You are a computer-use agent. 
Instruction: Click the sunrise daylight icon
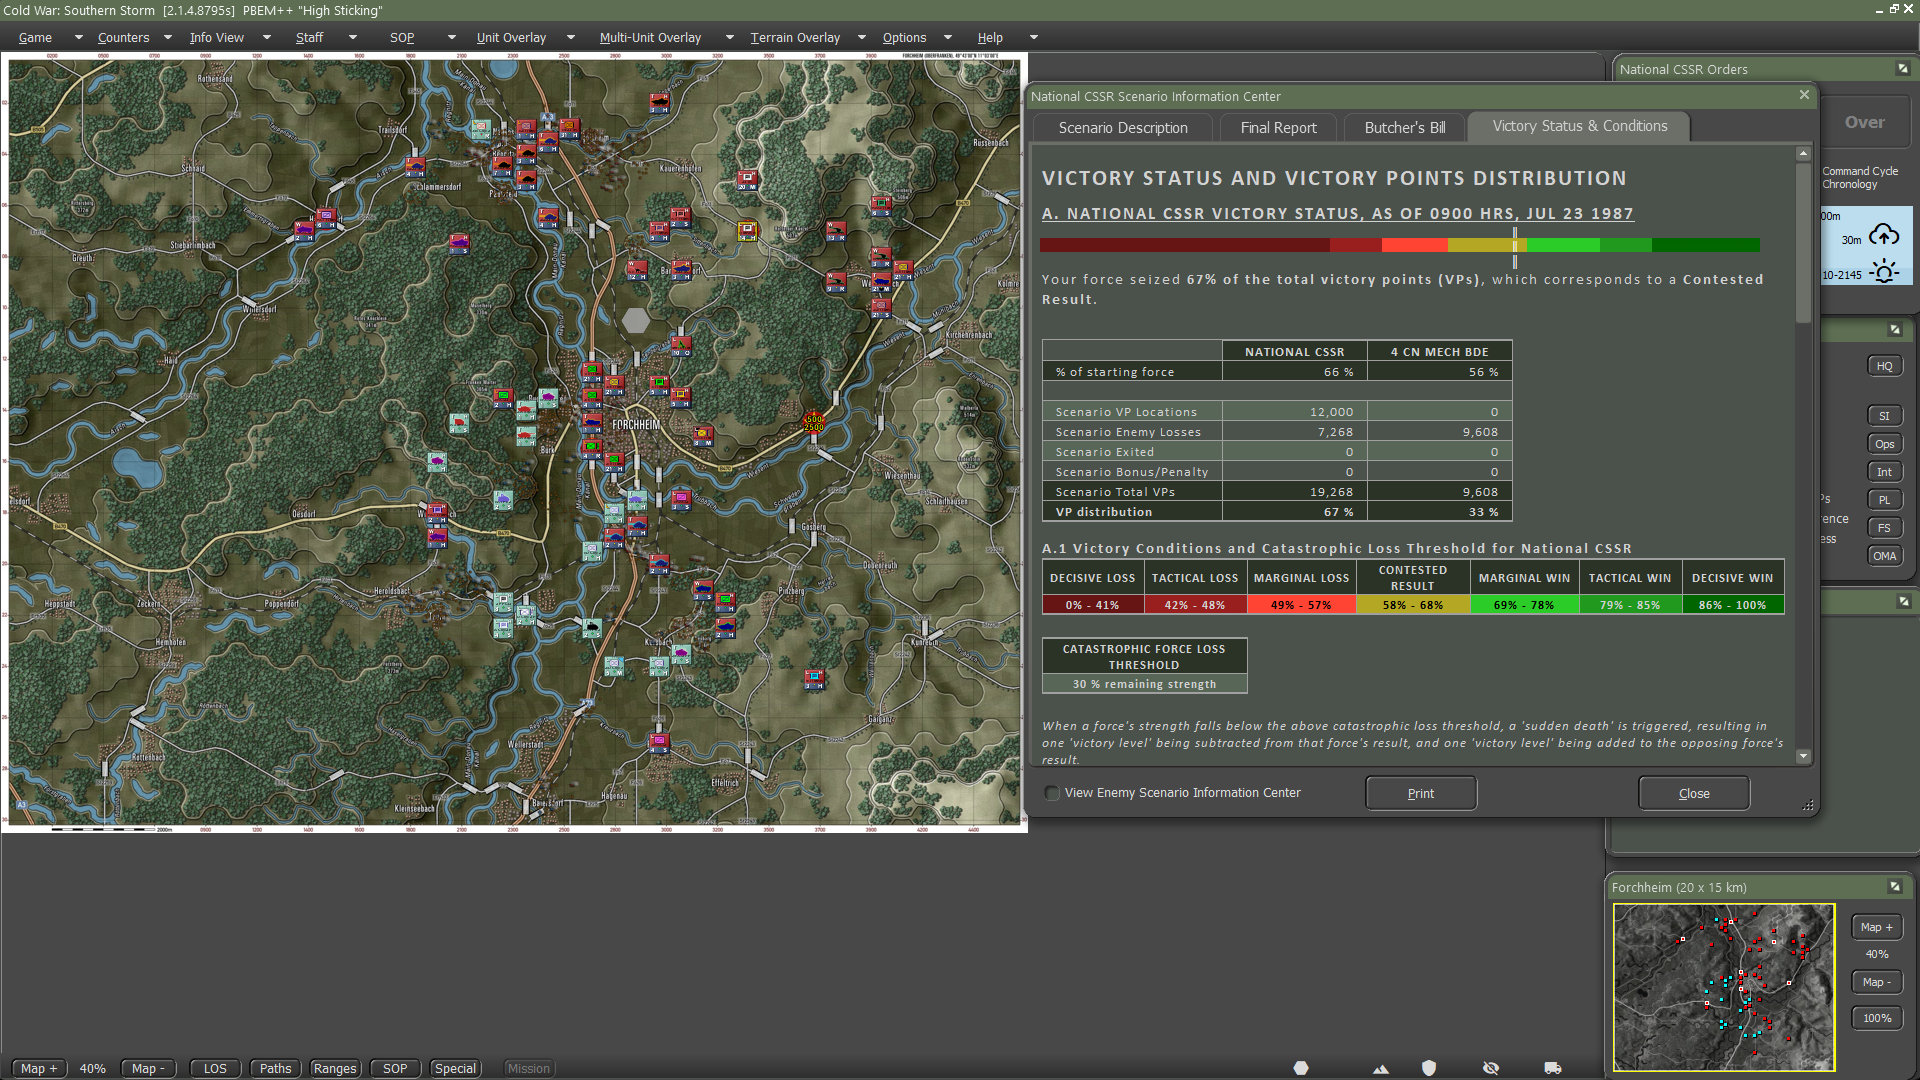point(1884,272)
